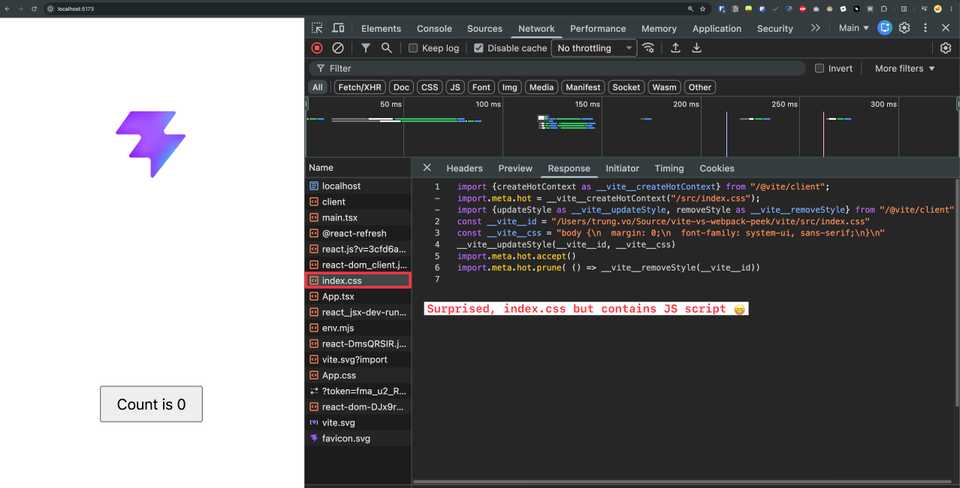Select @react-refresh request row
The width and height of the screenshot is (960, 488).
coord(358,233)
